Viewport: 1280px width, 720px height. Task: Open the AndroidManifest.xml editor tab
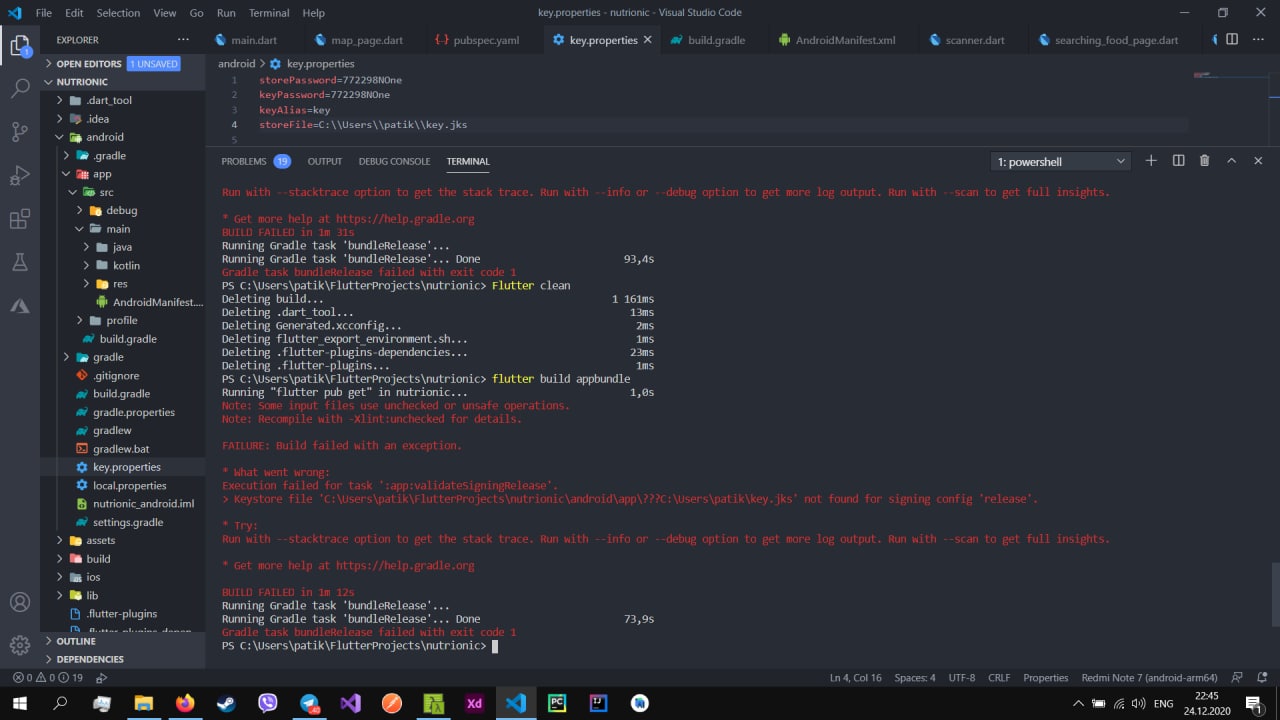835,40
